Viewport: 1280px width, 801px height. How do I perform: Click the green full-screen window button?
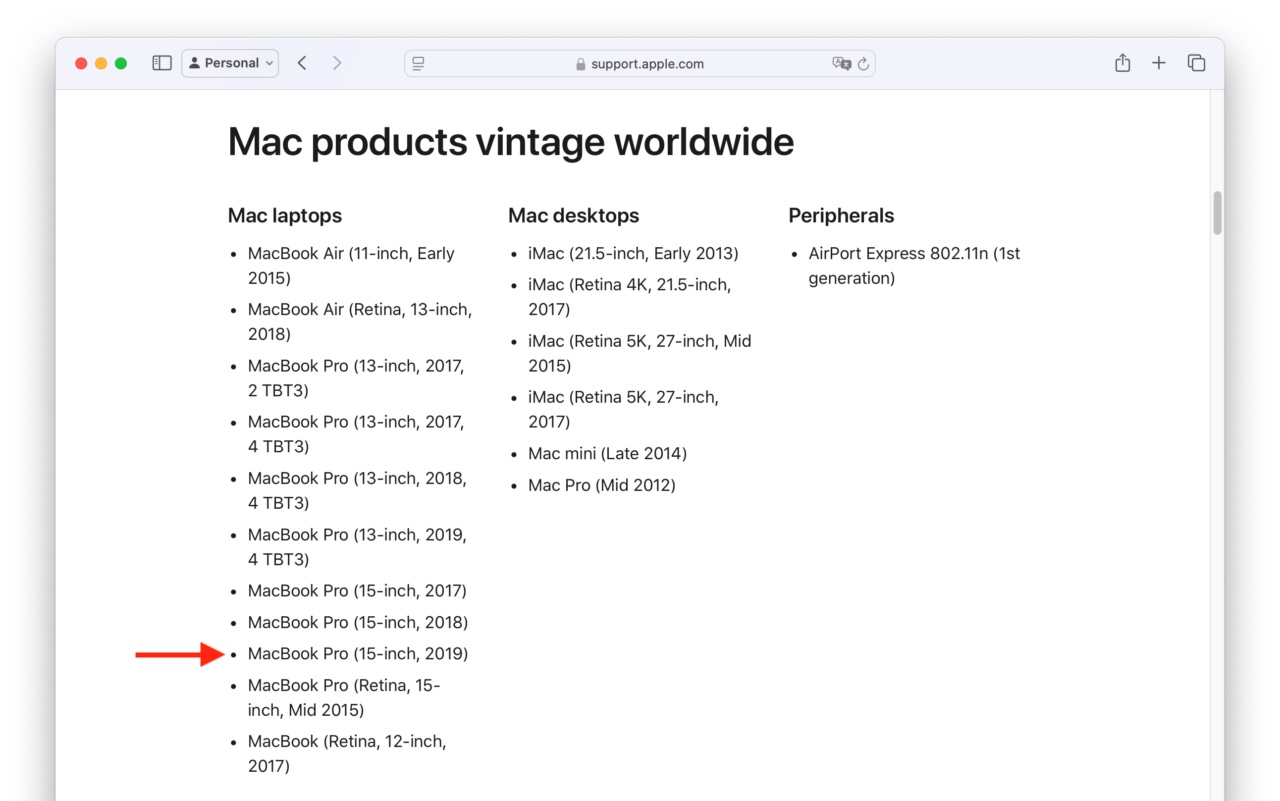[x=121, y=63]
